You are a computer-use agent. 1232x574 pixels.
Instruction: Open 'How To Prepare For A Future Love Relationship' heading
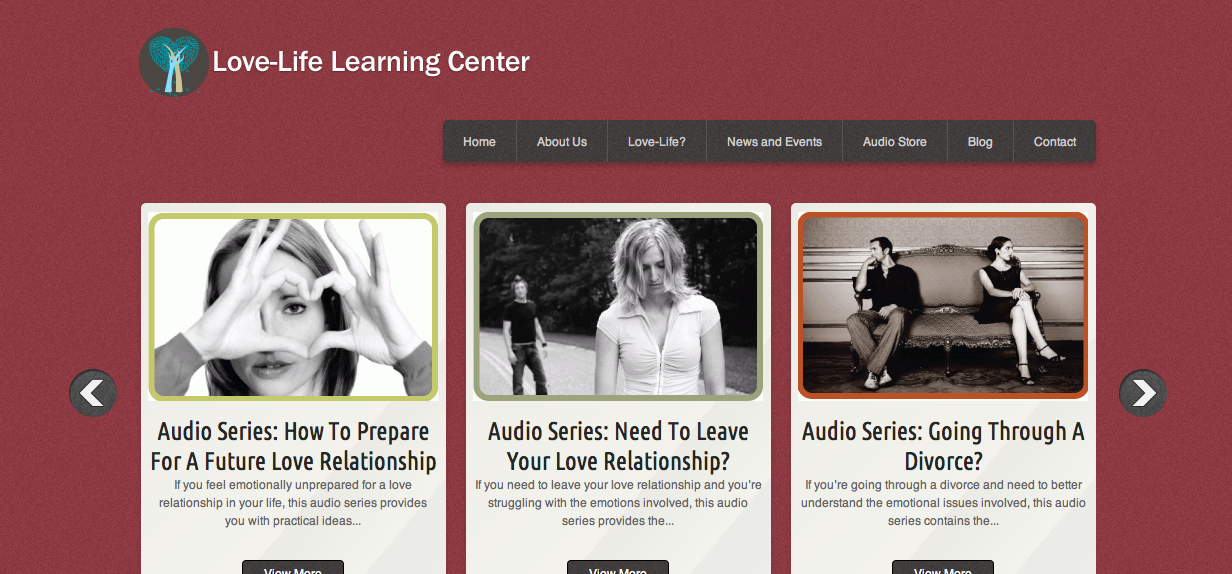pos(293,446)
